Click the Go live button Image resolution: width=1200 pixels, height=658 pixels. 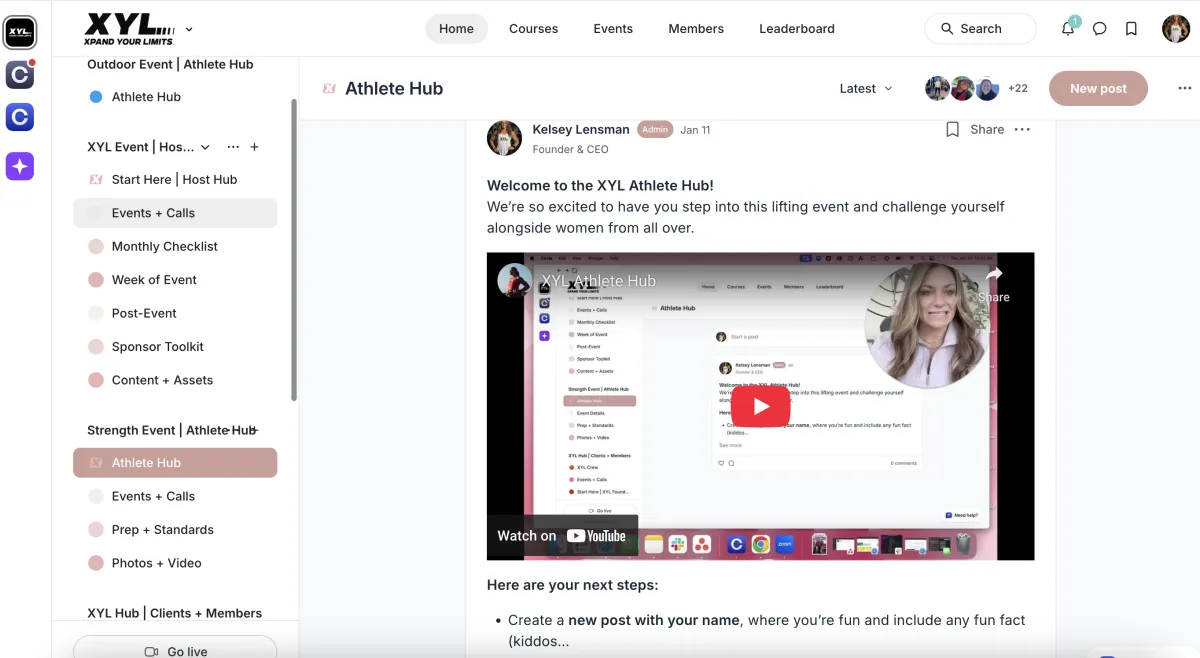click(x=175, y=650)
